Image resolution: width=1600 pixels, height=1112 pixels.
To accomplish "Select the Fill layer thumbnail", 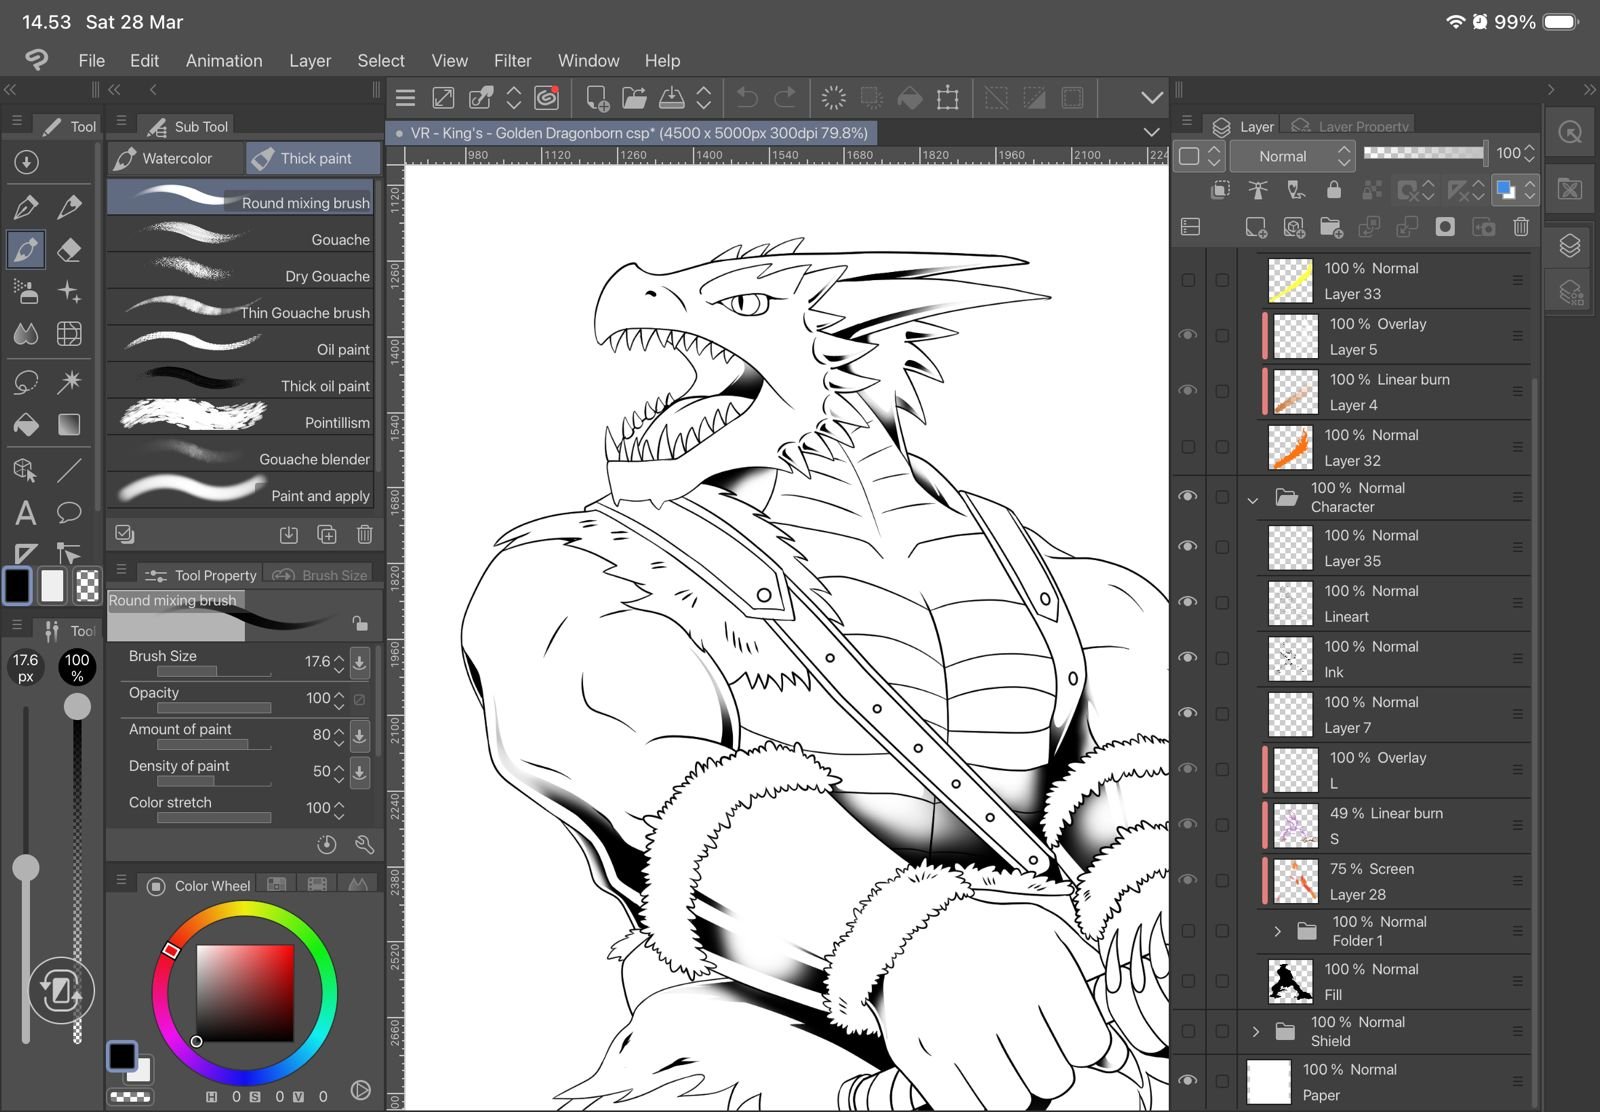I will pos(1290,981).
